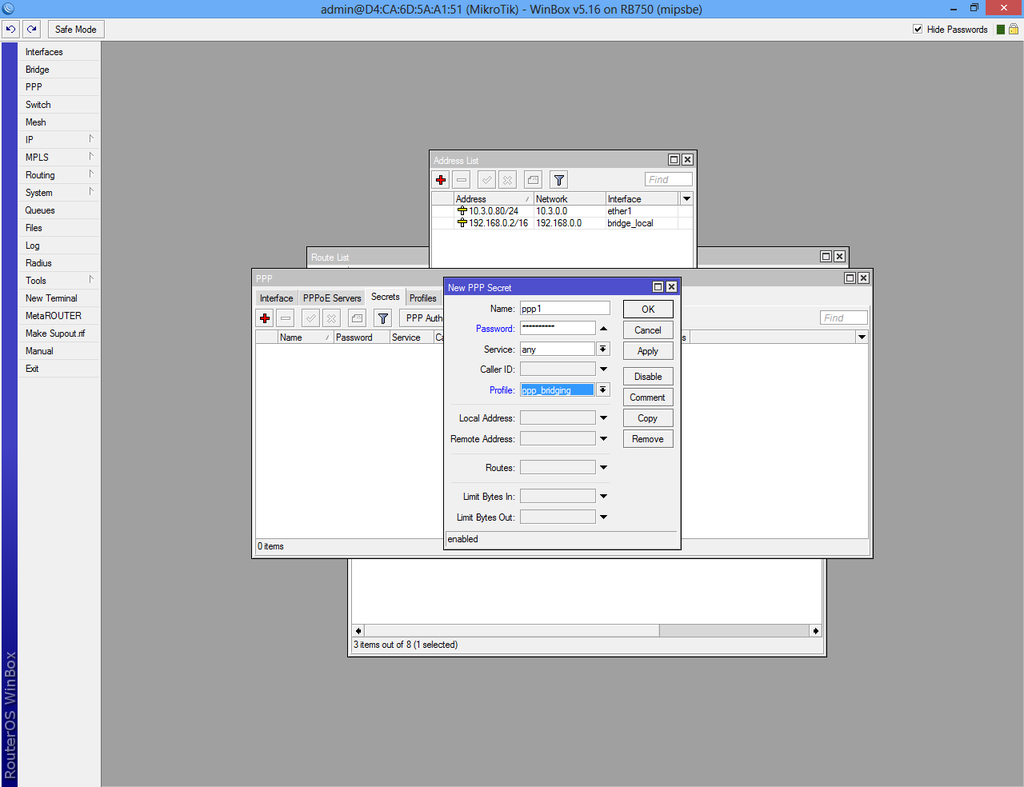Open the Queues menu in the sidebar
Viewport: 1024px width, 787px height.
40,210
